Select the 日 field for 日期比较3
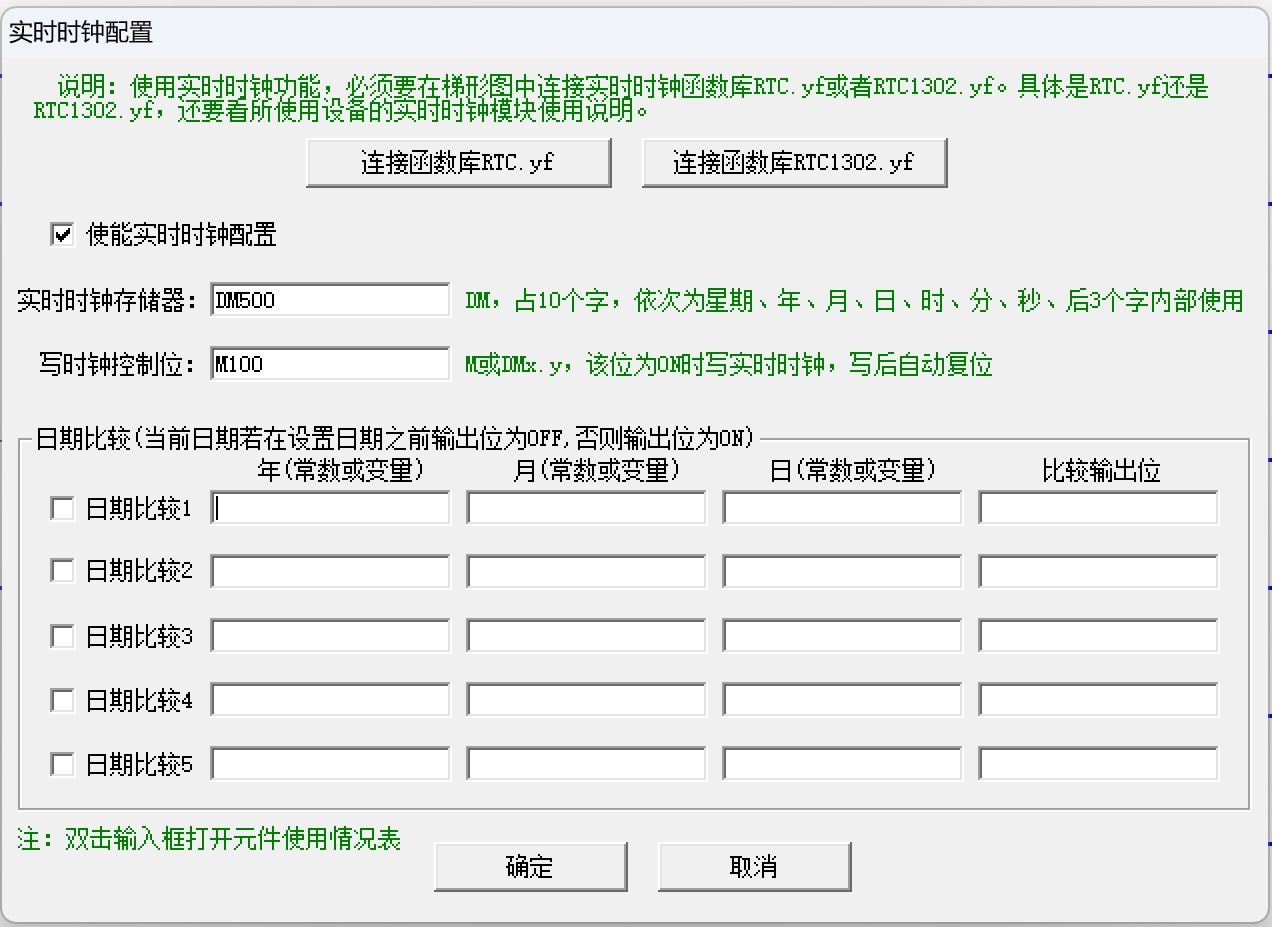1272x927 pixels. point(842,636)
